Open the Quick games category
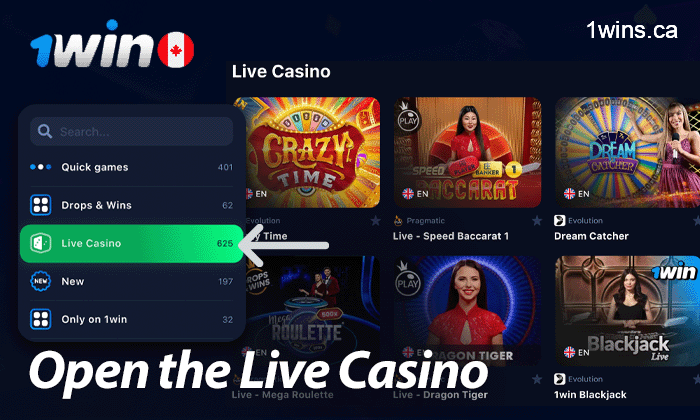Viewport: 700px width, 420px height. coord(131,167)
